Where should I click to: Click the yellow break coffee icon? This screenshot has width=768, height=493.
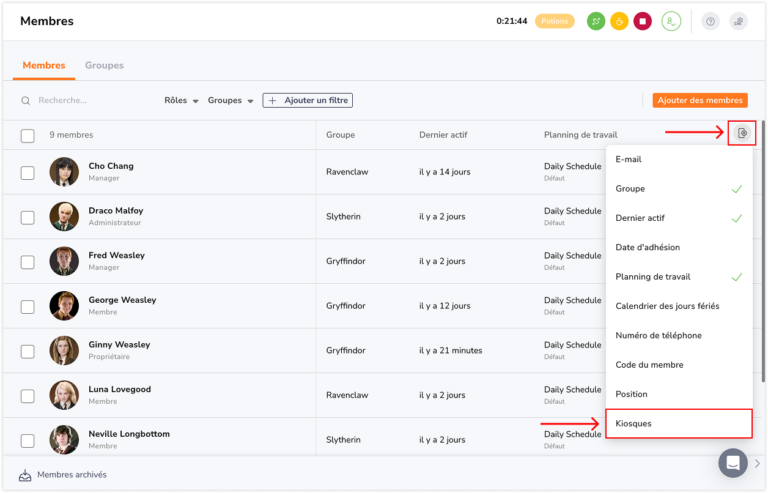(619, 21)
